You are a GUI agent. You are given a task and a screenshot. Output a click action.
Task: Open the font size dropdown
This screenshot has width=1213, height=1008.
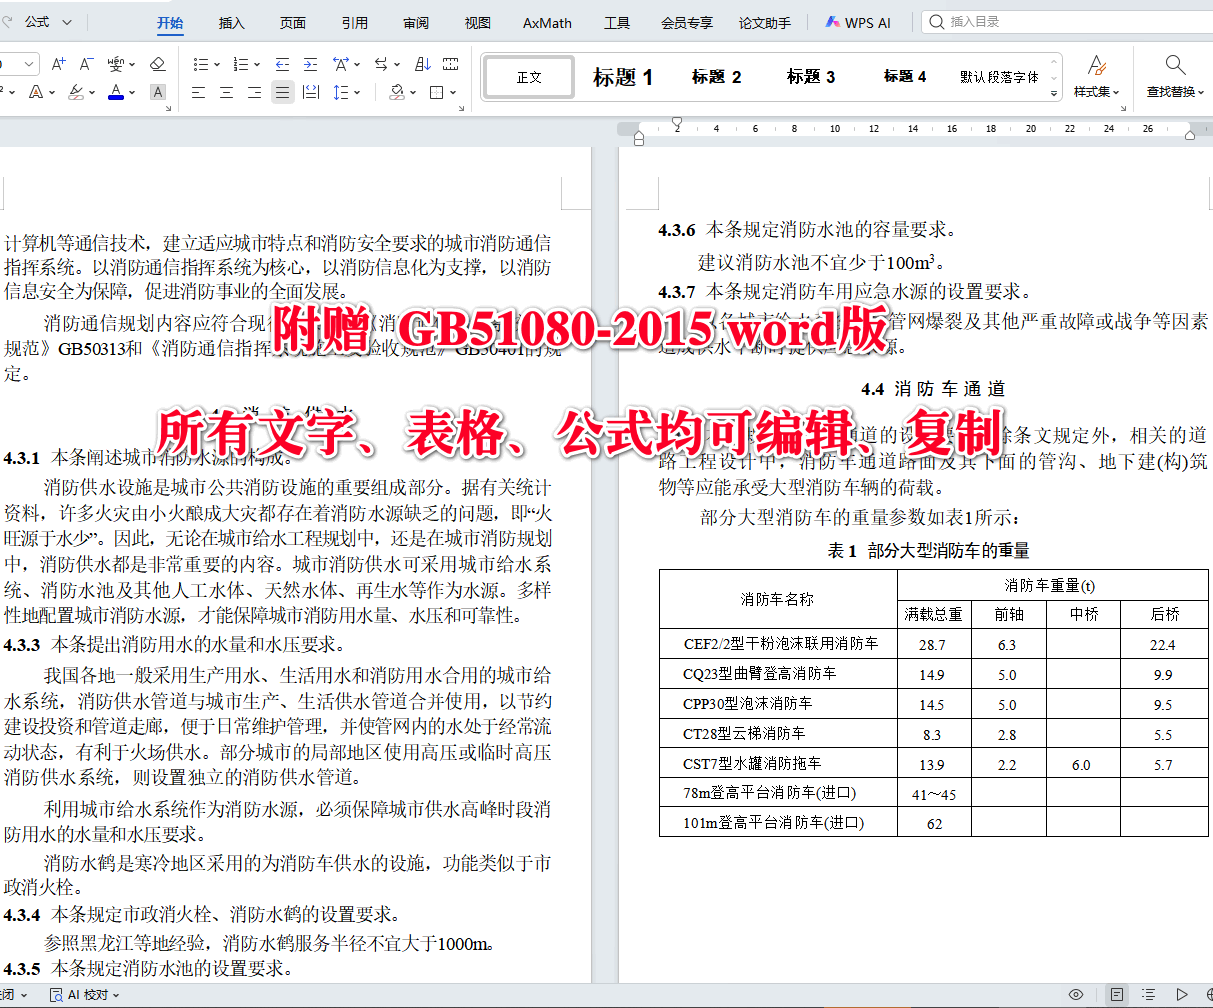click(x=31, y=64)
